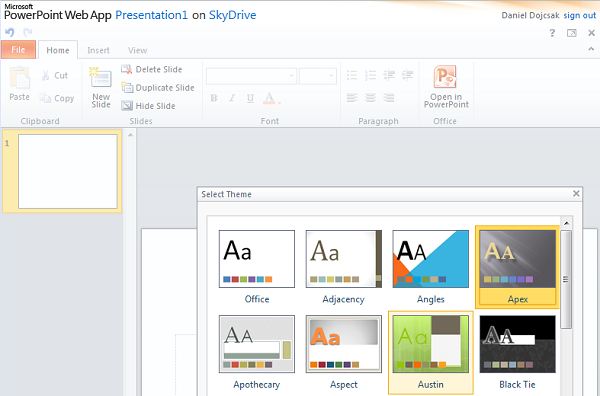
Task: Click the theme list scrollbar thumb
Action: click(566, 279)
